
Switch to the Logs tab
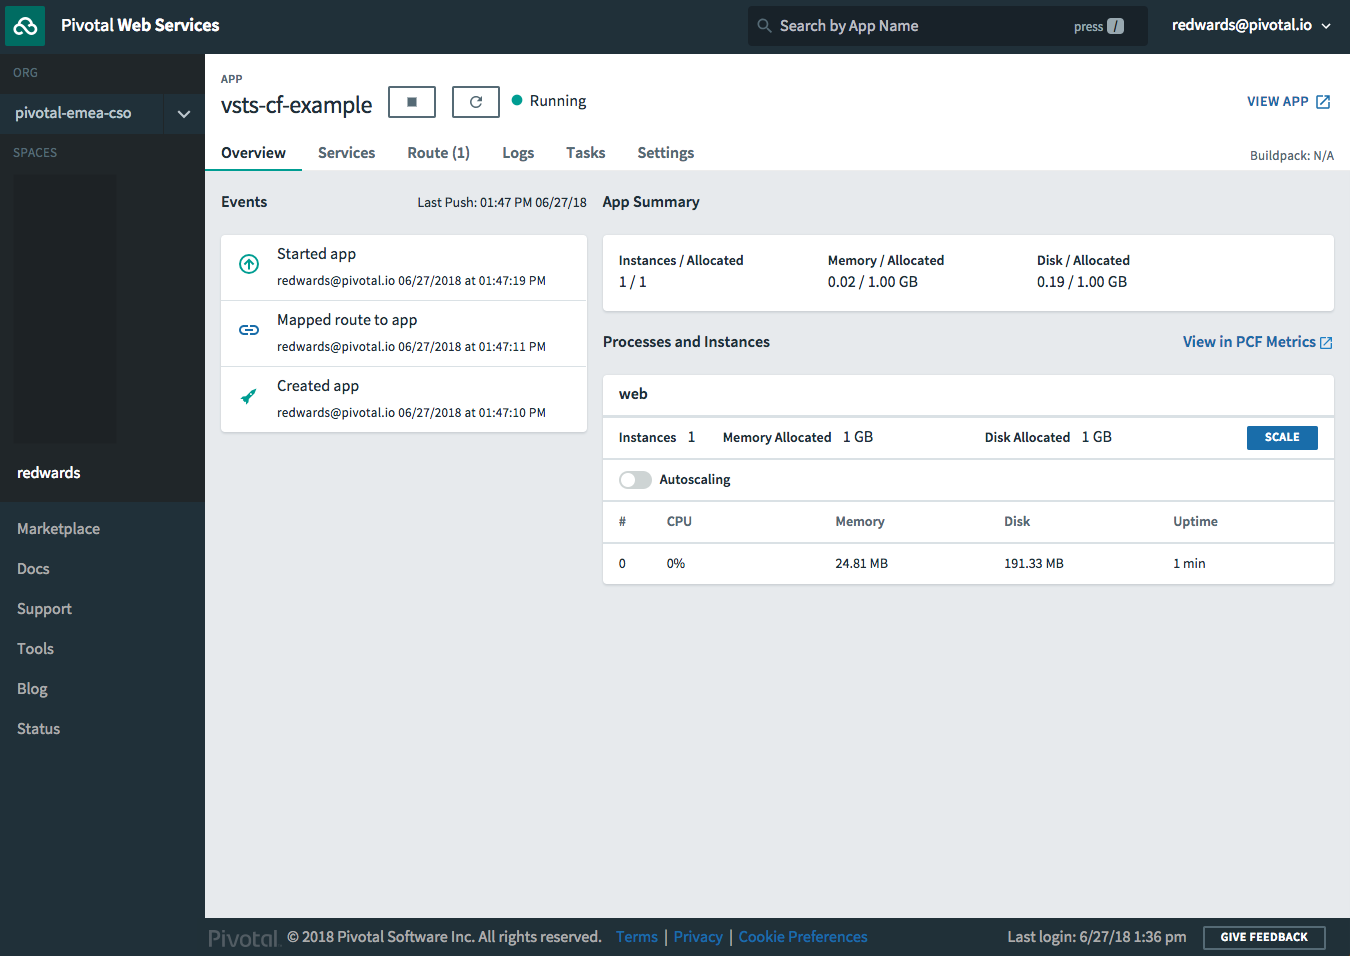(518, 153)
